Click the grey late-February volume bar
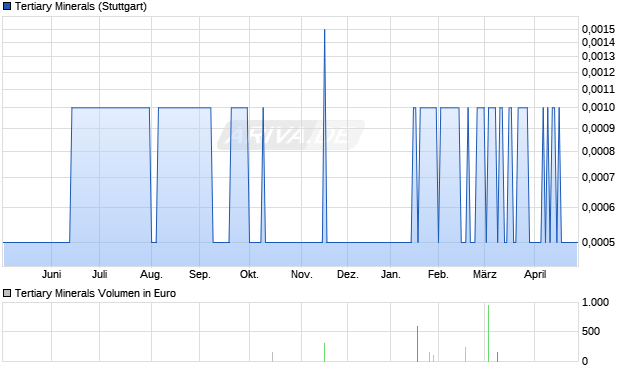The image size is (620, 371). coord(465,354)
